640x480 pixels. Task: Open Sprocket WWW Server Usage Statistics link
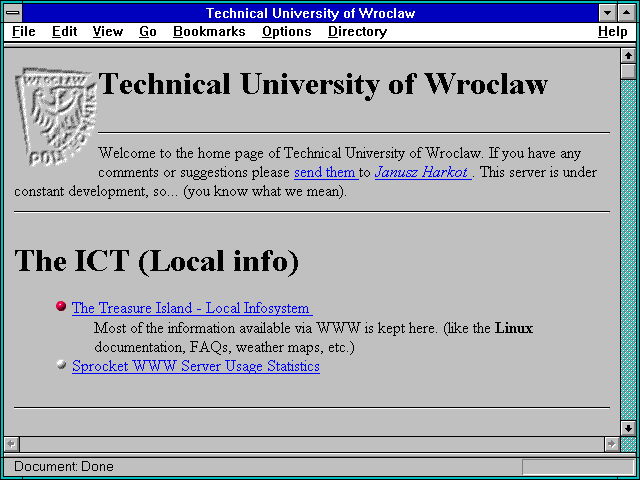tap(196, 366)
